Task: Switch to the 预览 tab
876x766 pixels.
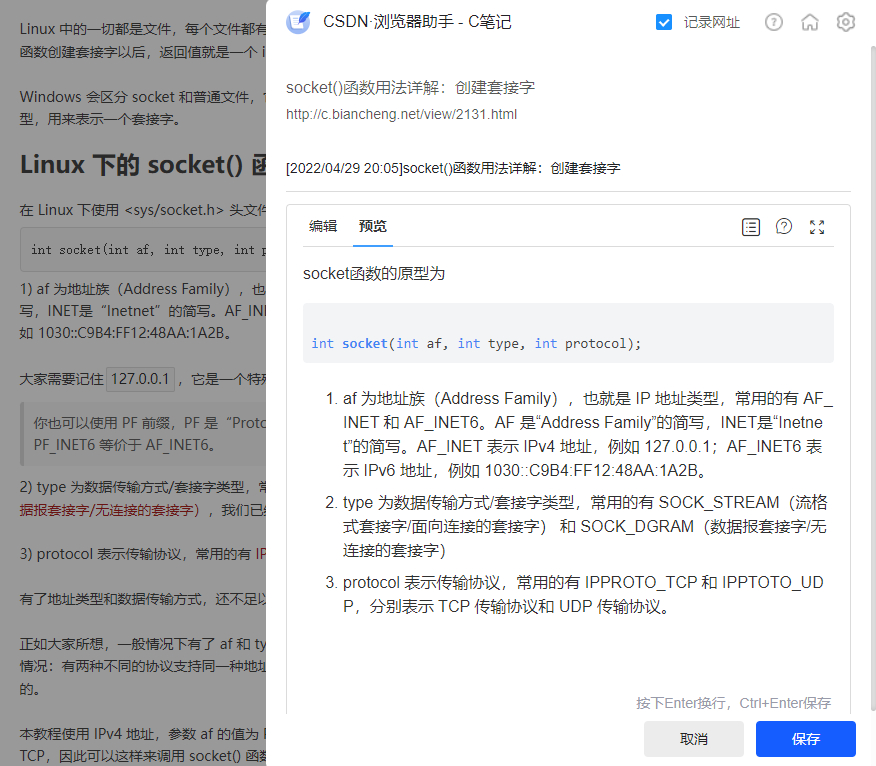Action: [x=373, y=226]
